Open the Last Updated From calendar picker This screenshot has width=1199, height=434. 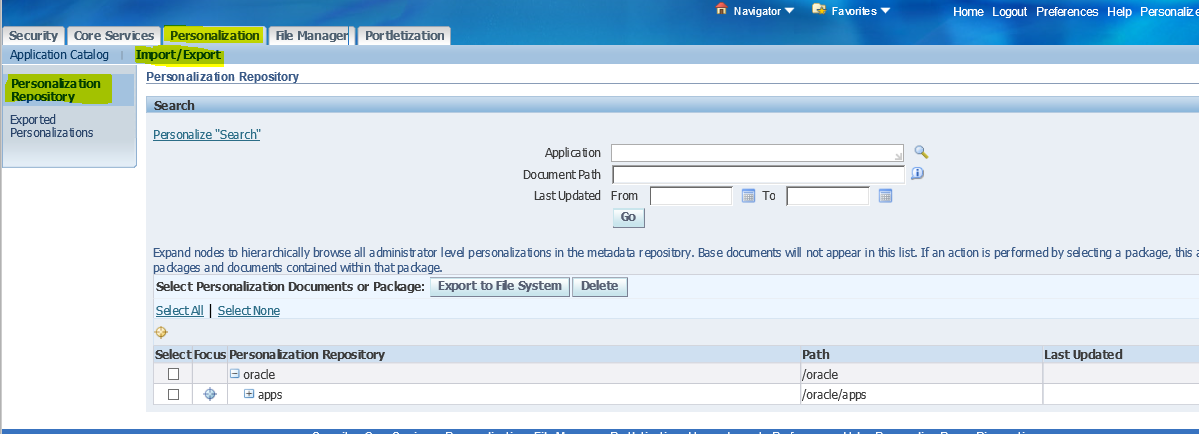(749, 196)
